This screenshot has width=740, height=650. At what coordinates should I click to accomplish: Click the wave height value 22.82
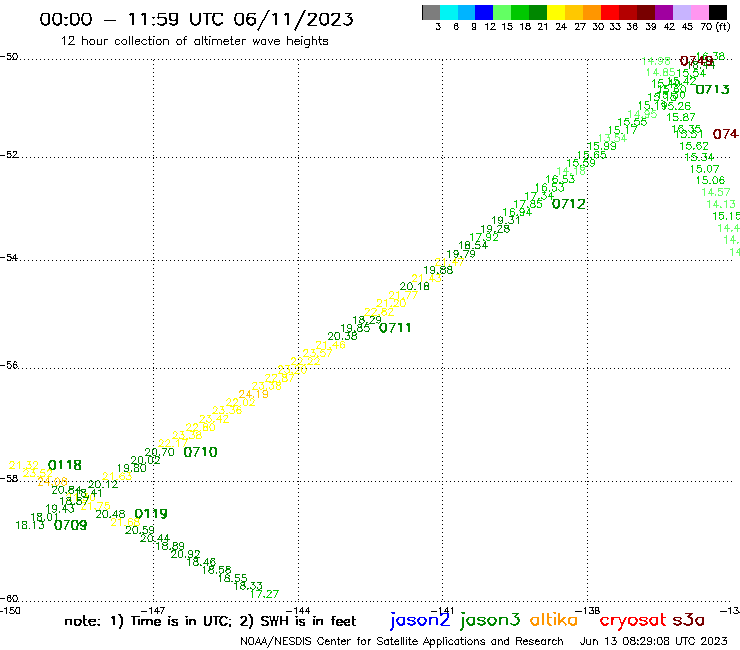coord(379,312)
